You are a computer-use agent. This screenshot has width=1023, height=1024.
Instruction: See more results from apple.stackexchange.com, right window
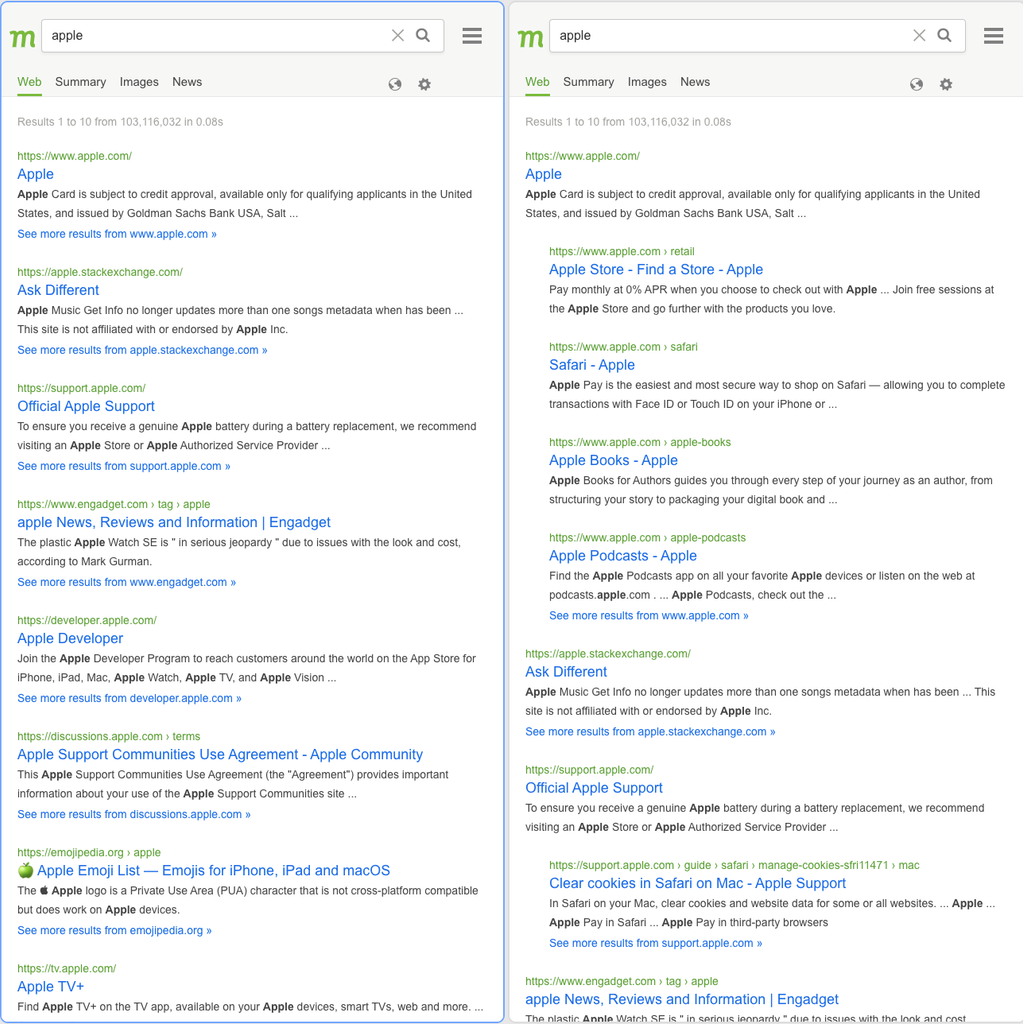tap(650, 732)
